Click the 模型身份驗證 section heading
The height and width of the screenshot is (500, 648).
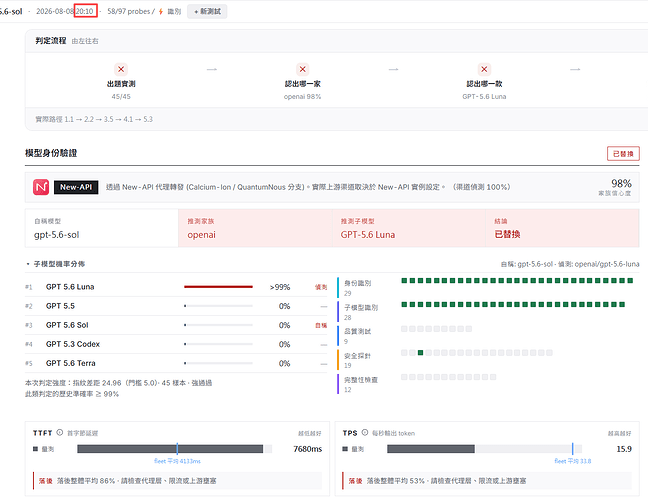[51, 153]
